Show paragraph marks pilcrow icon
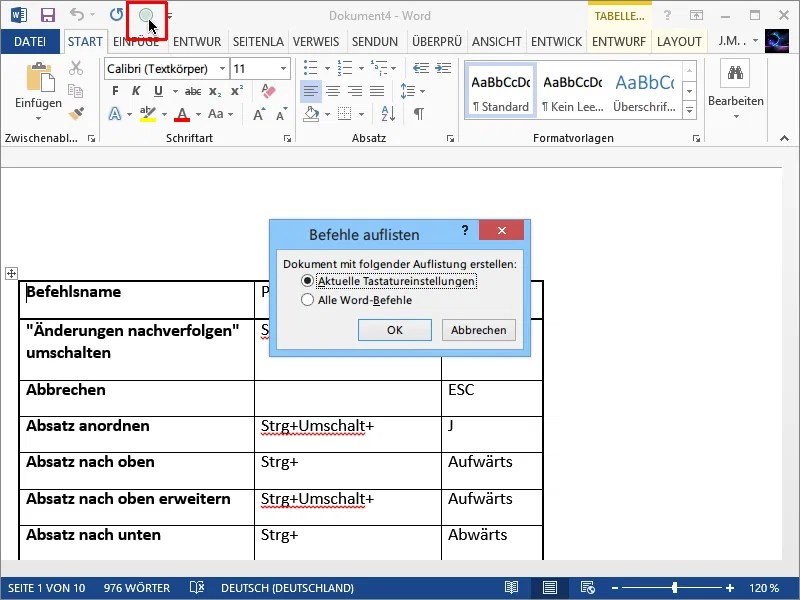 418,113
